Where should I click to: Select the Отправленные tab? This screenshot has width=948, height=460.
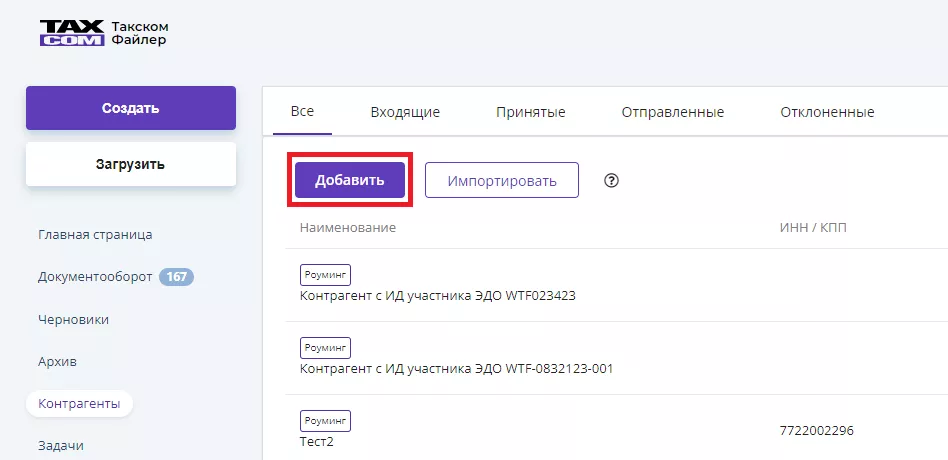click(x=672, y=112)
